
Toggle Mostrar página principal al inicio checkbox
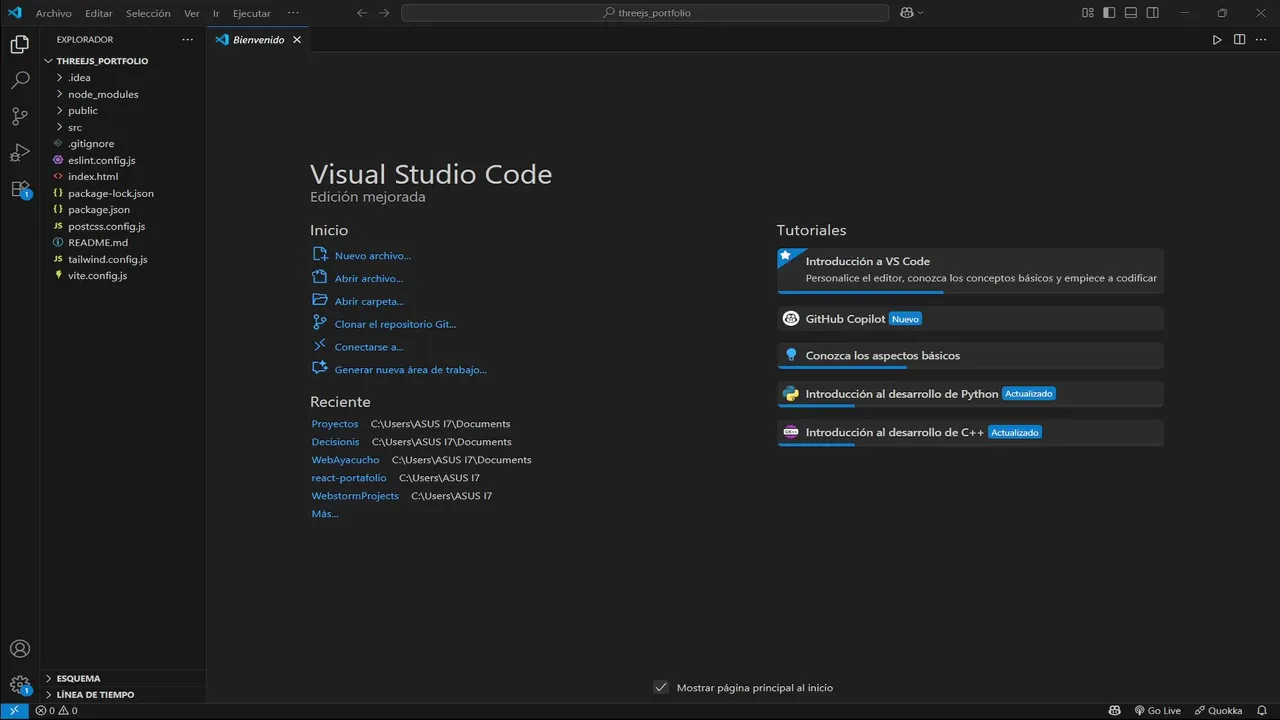point(660,687)
